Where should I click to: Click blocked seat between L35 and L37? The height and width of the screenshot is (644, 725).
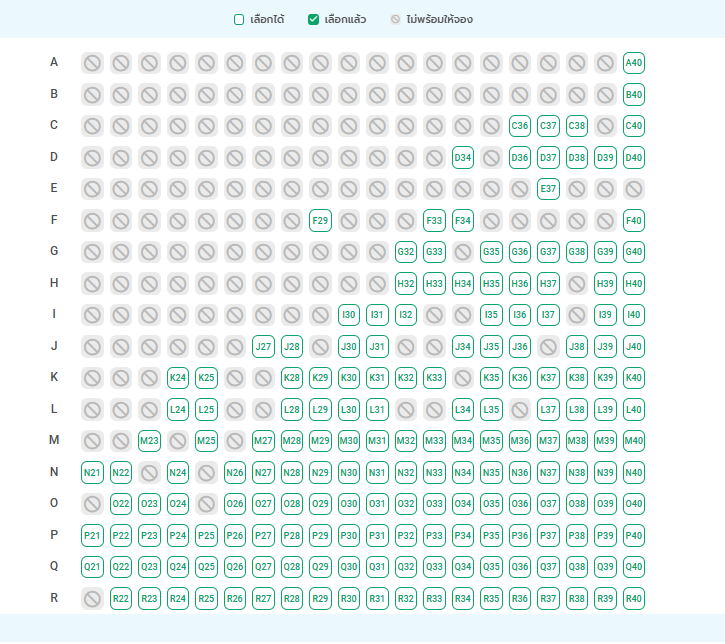[520, 410]
